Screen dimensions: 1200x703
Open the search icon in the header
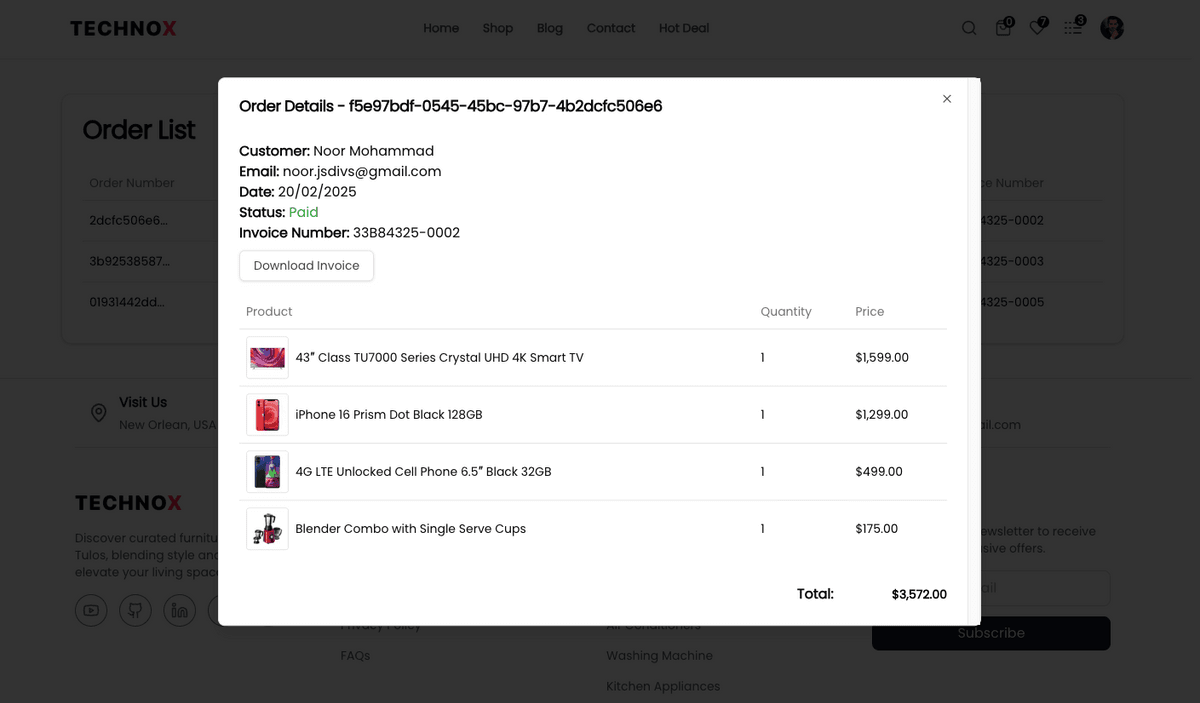pos(969,28)
